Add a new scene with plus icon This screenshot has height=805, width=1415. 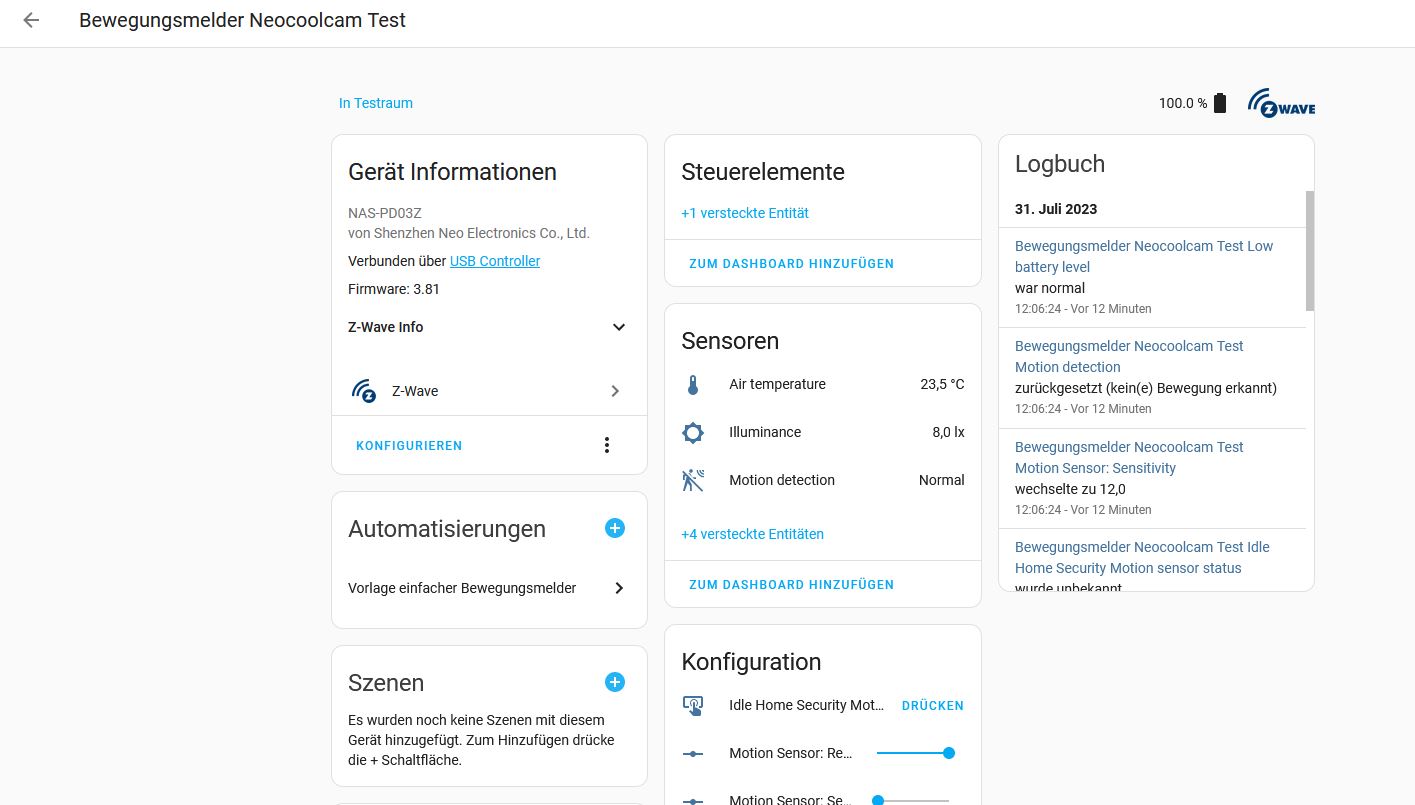tap(615, 682)
